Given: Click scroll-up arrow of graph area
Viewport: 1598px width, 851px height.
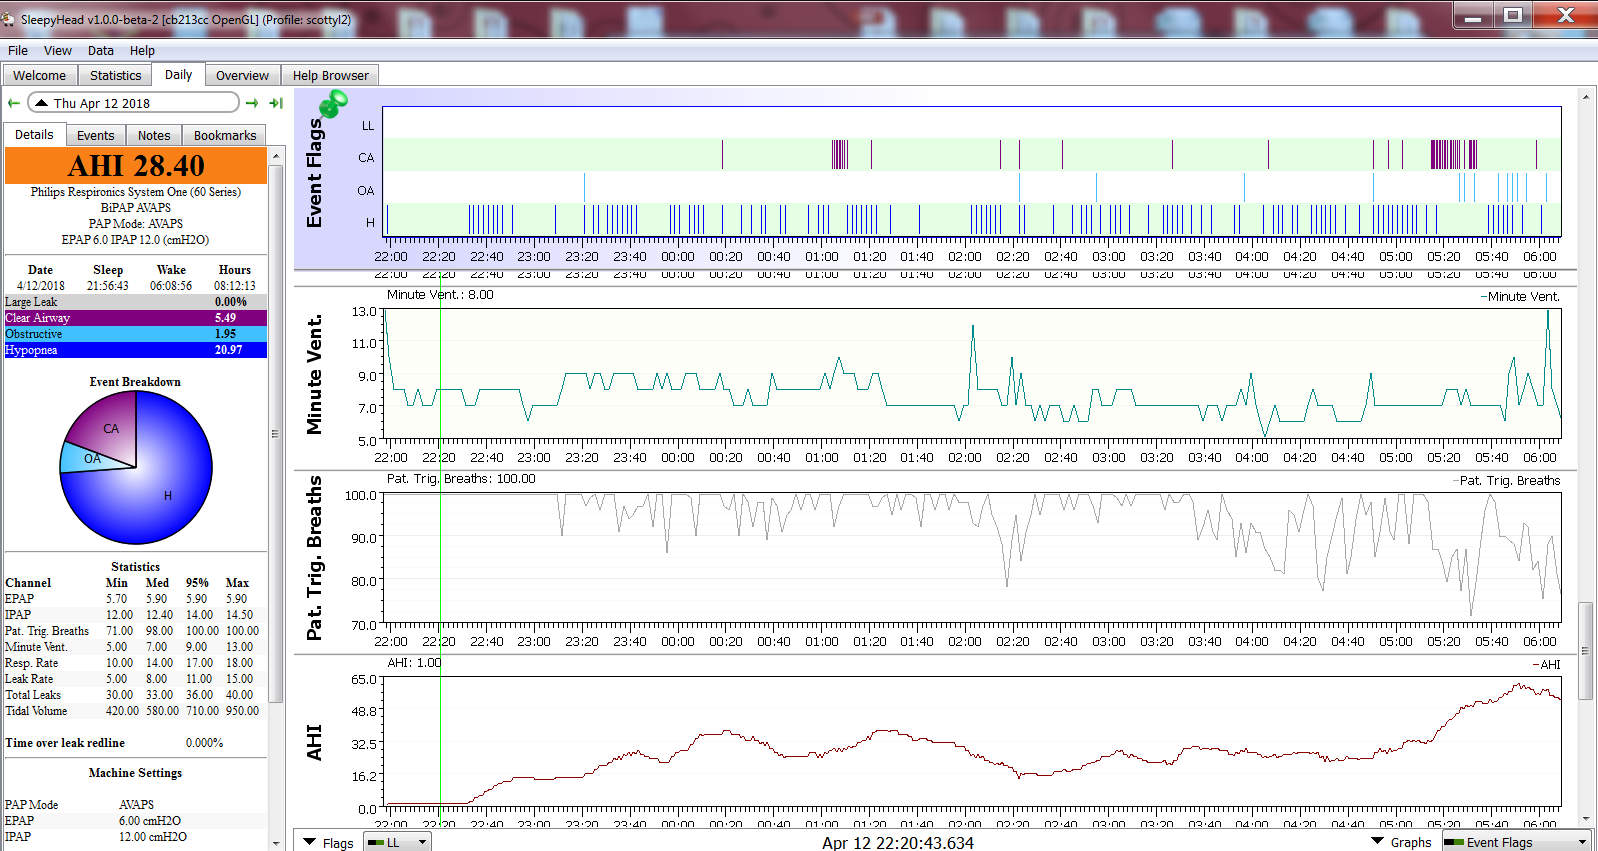Looking at the screenshot, I should pyautogui.click(x=1585, y=97).
